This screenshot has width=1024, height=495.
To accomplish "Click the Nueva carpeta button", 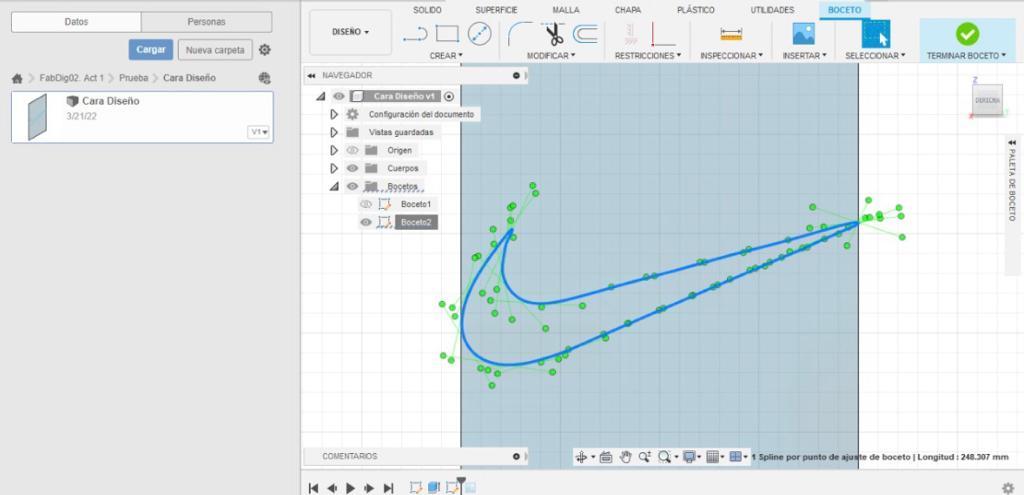I will (215, 50).
